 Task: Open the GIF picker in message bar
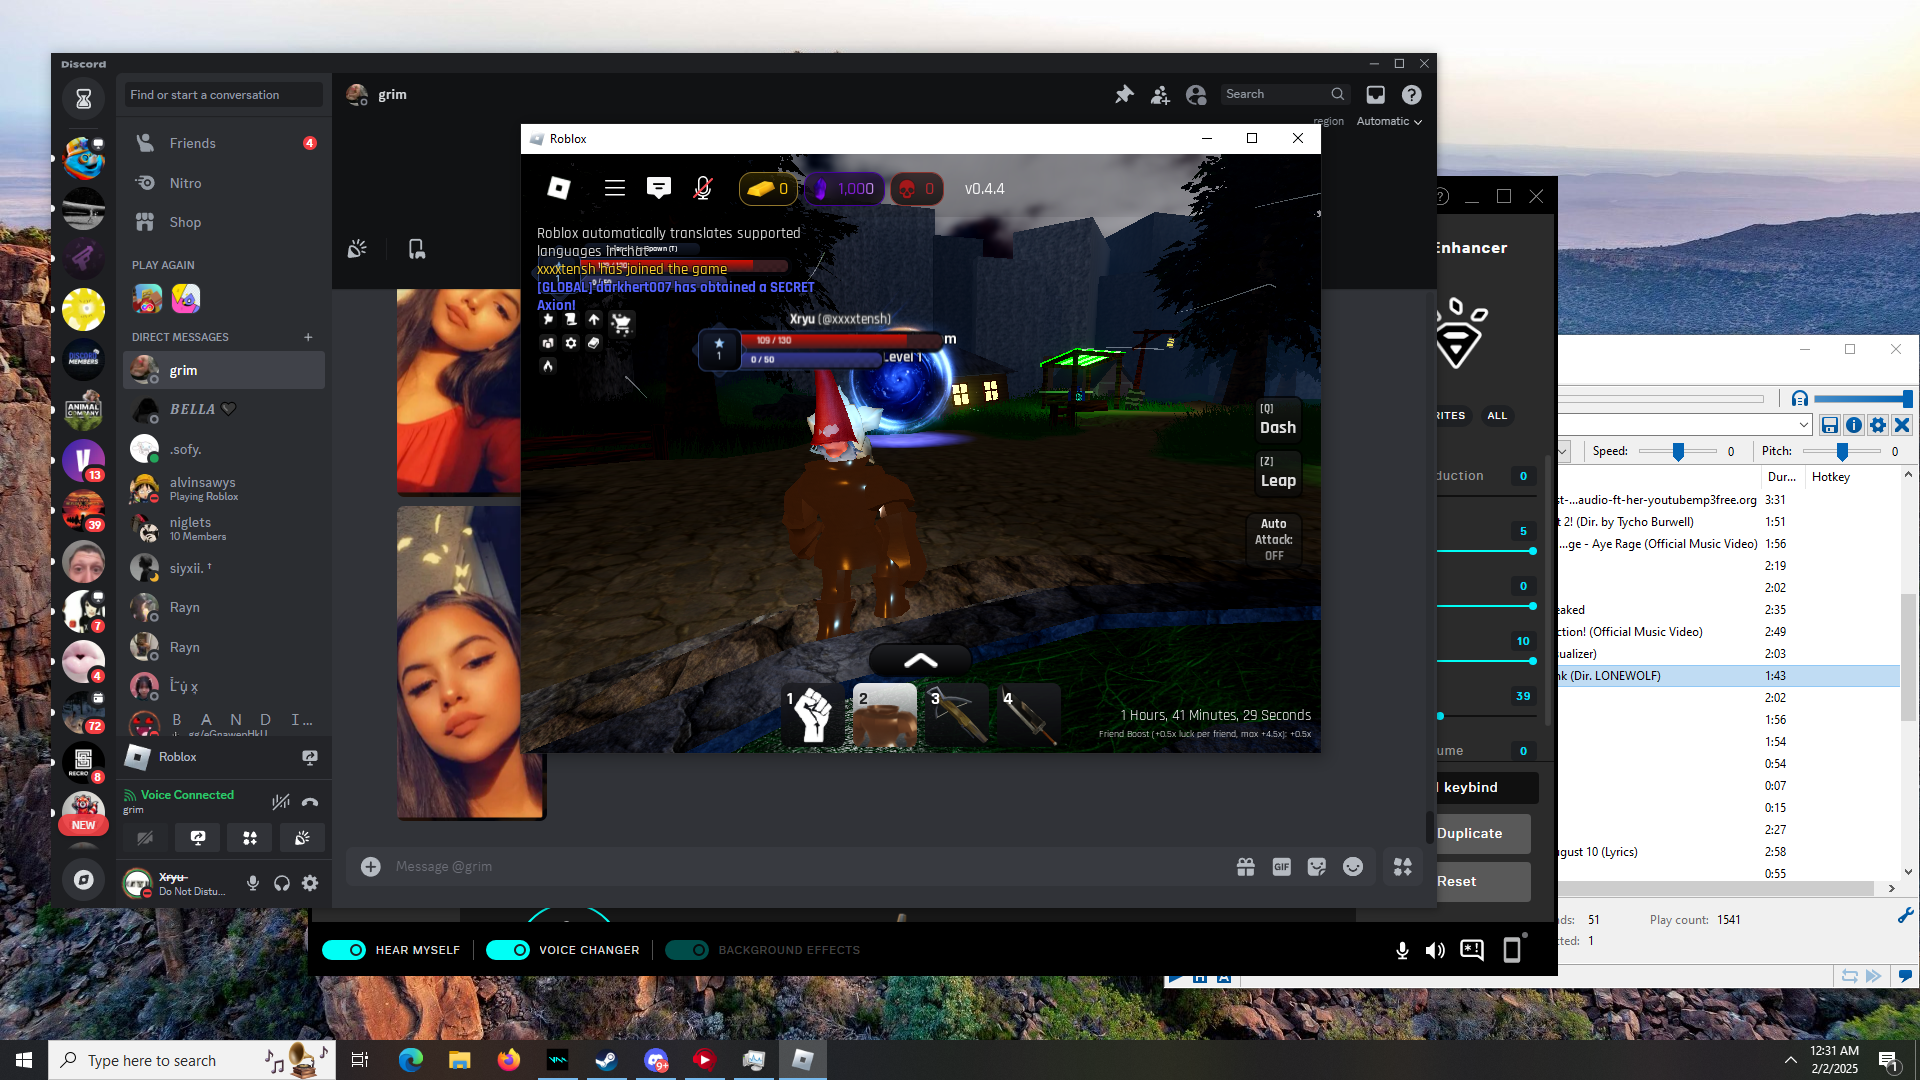pyautogui.click(x=1281, y=867)
